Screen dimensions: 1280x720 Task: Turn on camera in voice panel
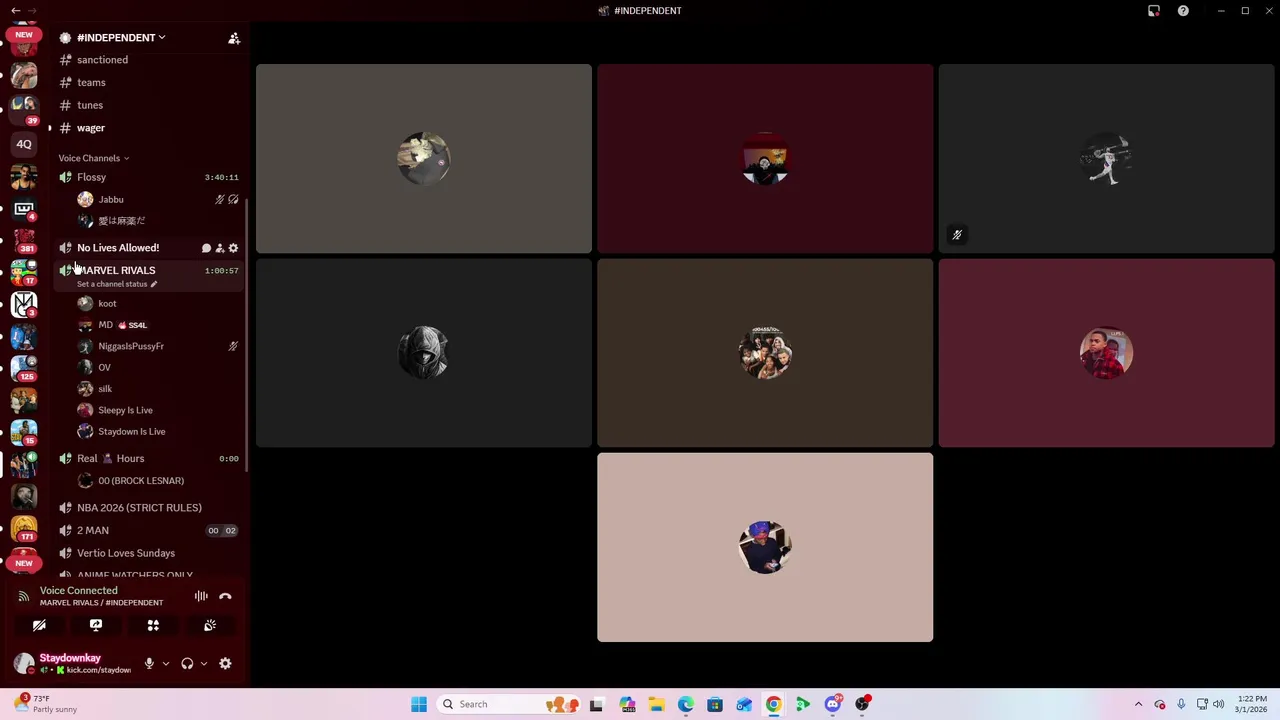point(39,625)
